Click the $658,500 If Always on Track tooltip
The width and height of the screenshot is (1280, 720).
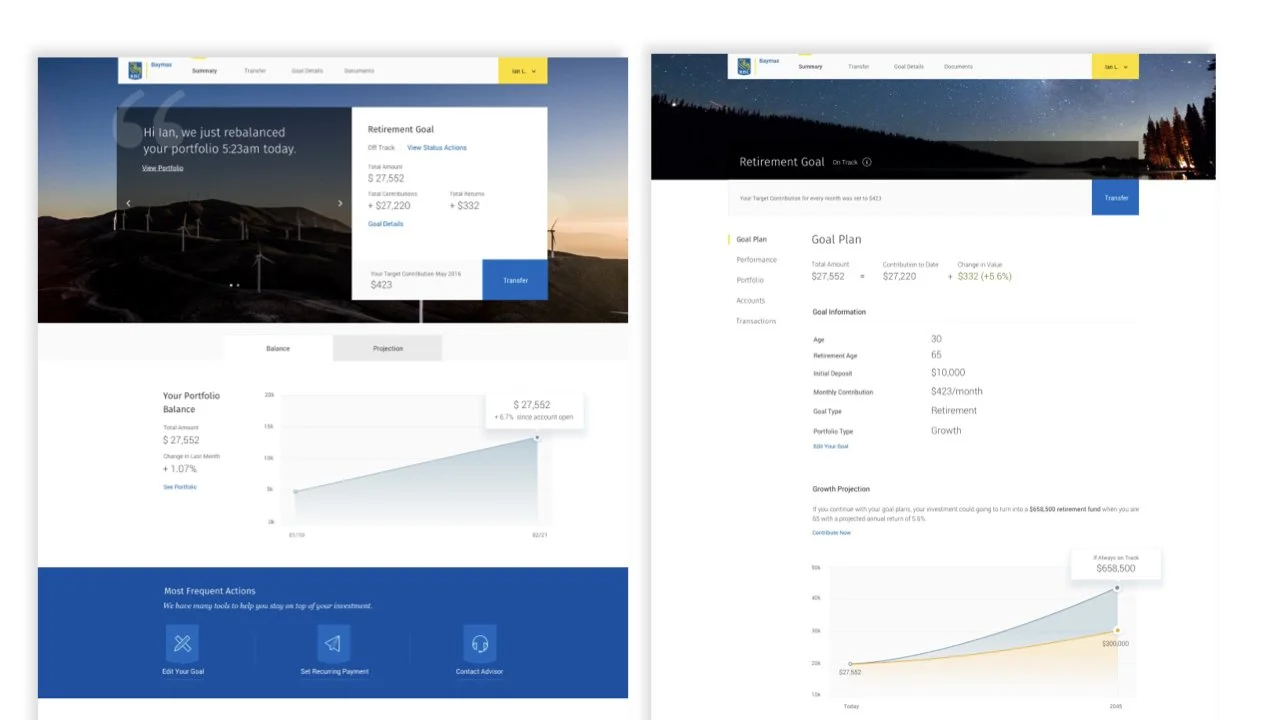(1116, 564)
